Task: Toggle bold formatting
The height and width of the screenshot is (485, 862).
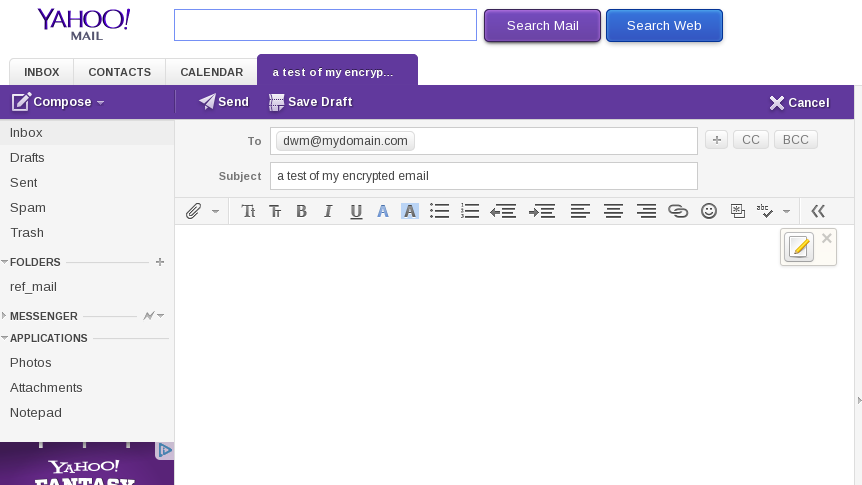Action: (301, 211)
